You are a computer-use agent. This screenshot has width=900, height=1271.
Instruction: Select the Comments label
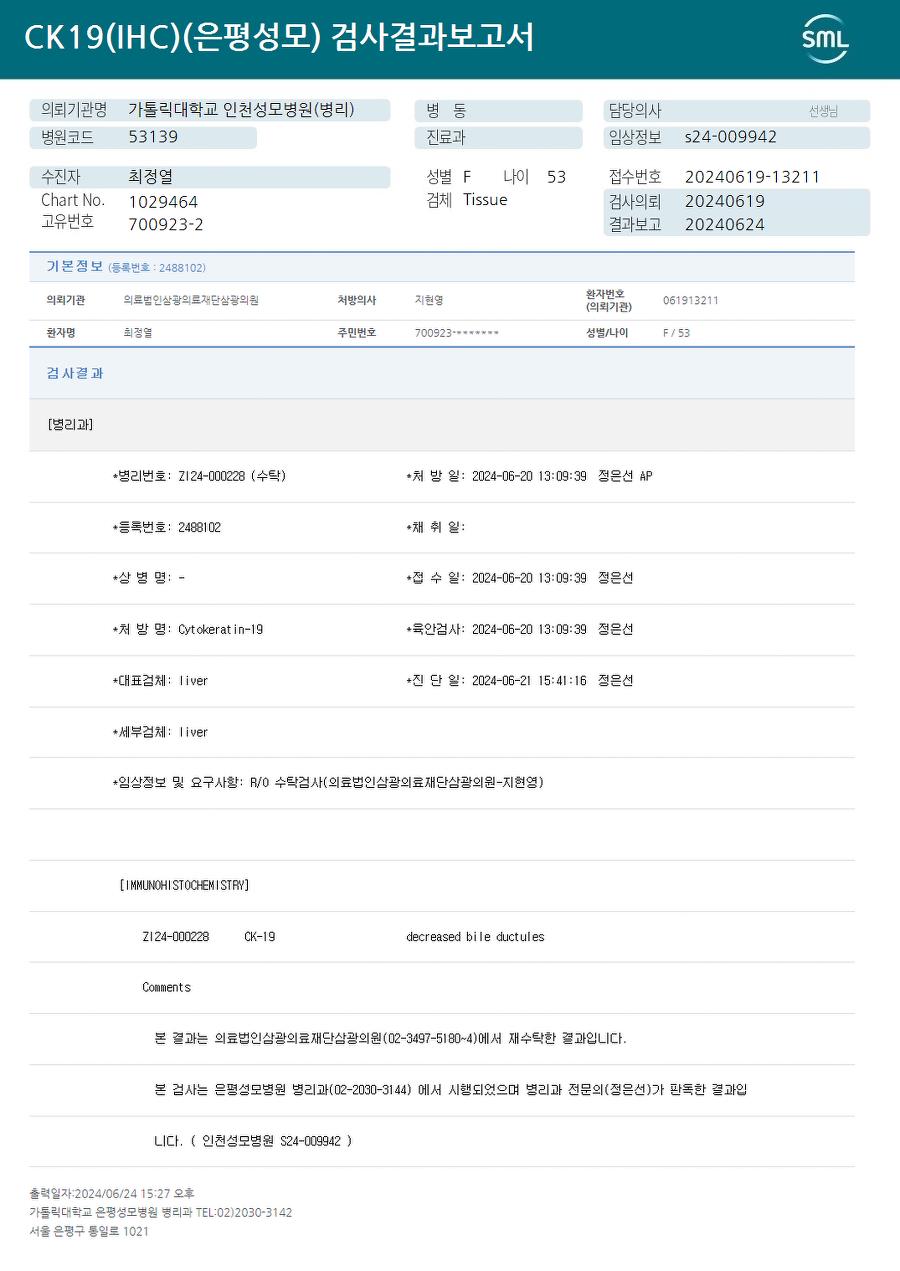click(166, 987)
